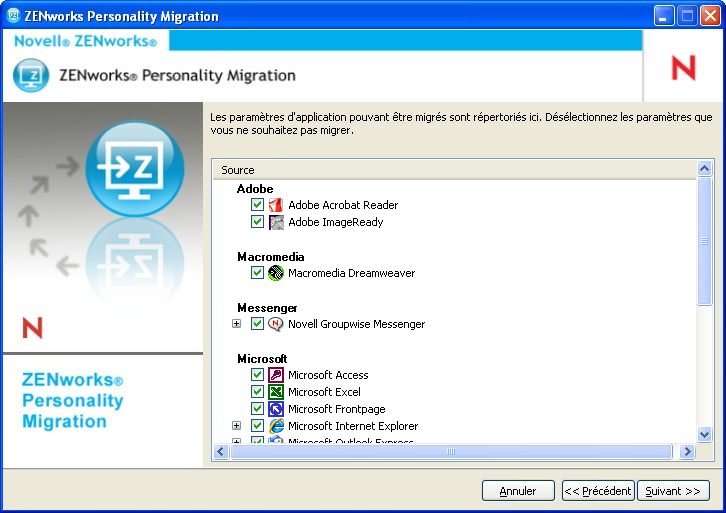Click the Novell Groupwise Messenger icon
Image resolution: width=726 pixels, height=513 pixels.
click(x=276, y=324)
